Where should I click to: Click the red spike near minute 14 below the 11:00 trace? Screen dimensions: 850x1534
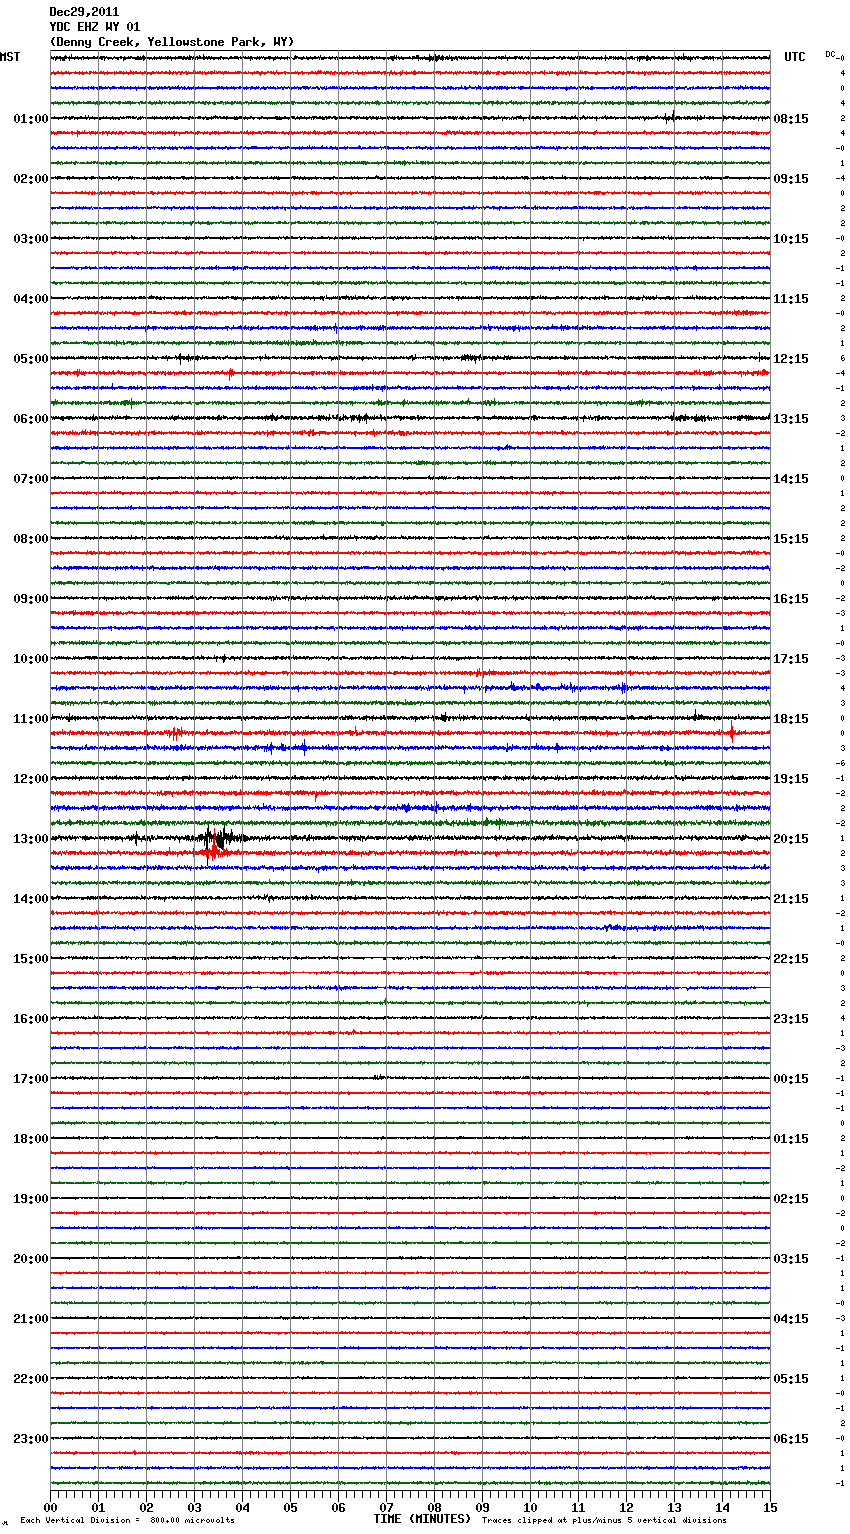tap(731, 733)
